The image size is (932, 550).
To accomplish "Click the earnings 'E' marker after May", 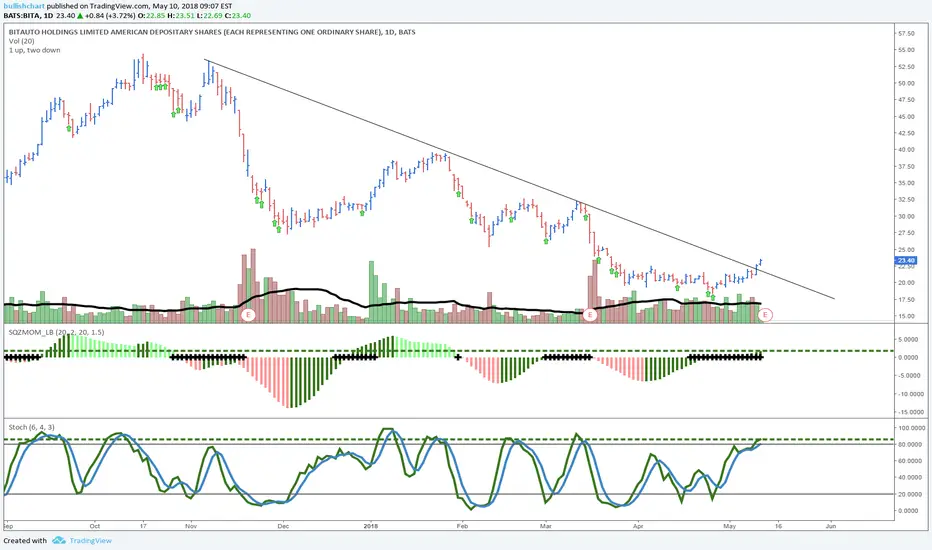I will tap(766, 315).
